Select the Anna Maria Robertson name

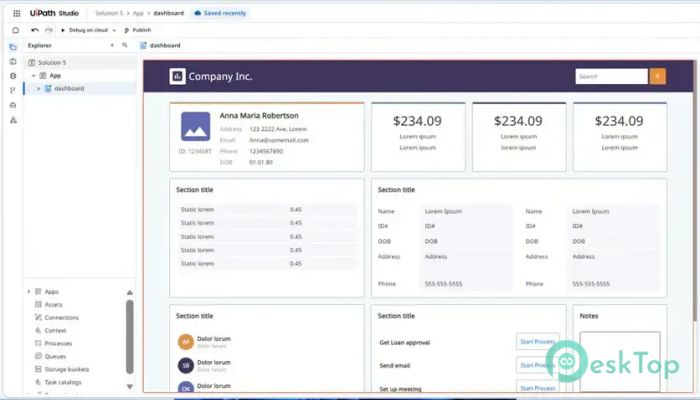[259, 116]
